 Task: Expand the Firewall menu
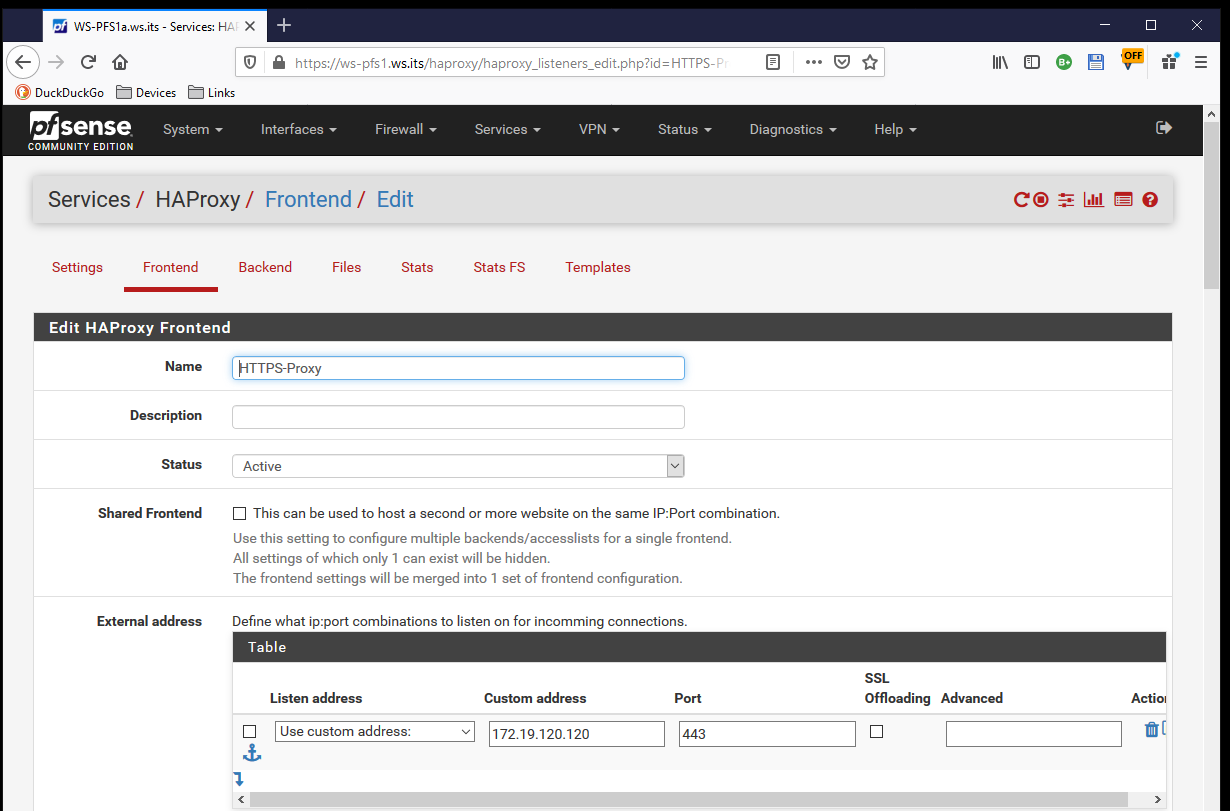pyautogui.click(x=406, y=129)
